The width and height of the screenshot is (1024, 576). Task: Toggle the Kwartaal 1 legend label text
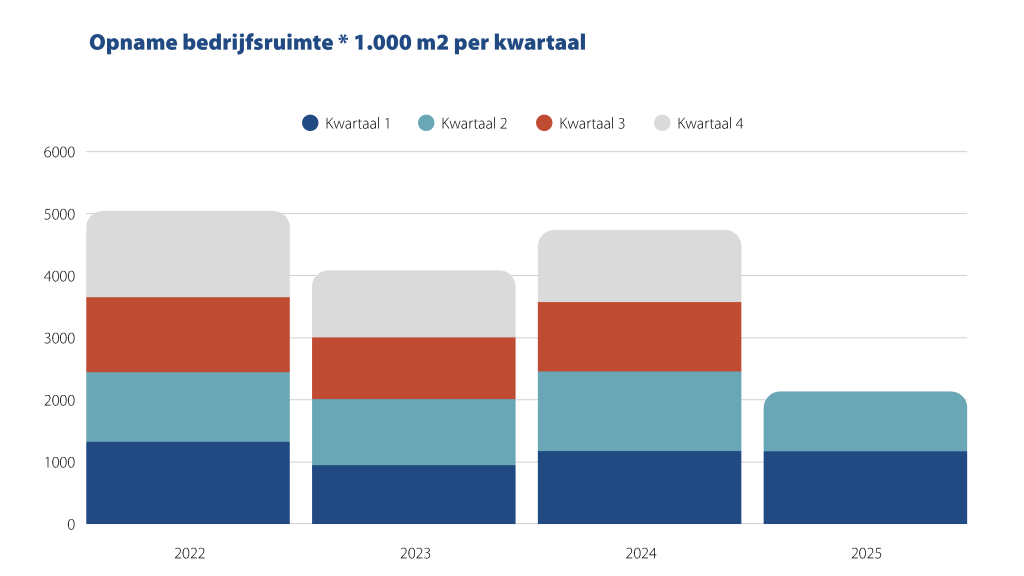point(357,124)
